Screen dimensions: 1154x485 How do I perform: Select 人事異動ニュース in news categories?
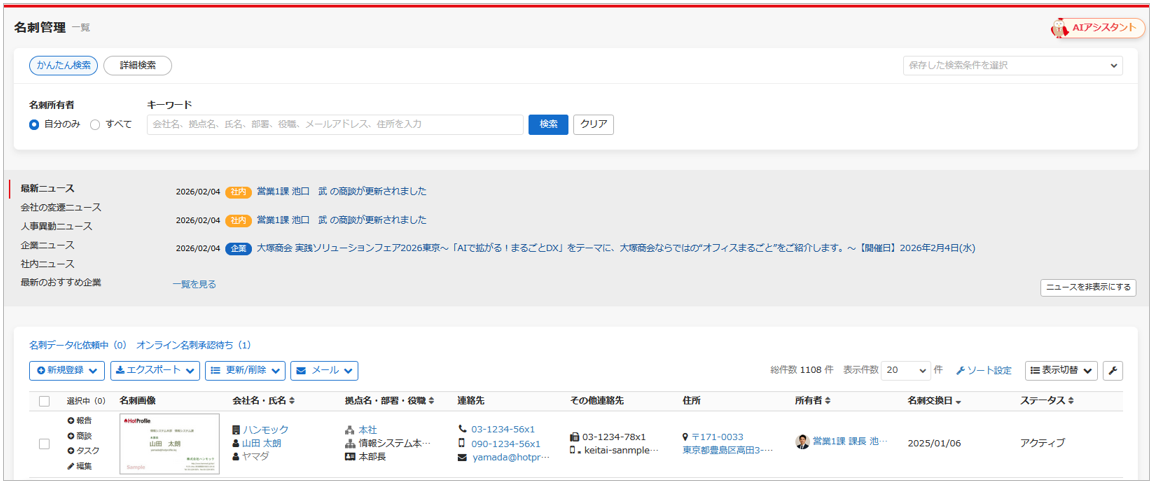[x=56, y=226]
